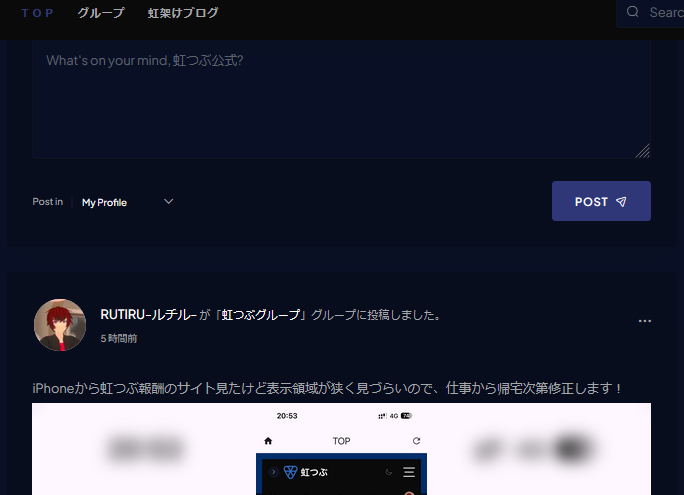Open RUTIRU-ルチル- profile name link
Screen dimensions: 684x495
pos(148,315)
